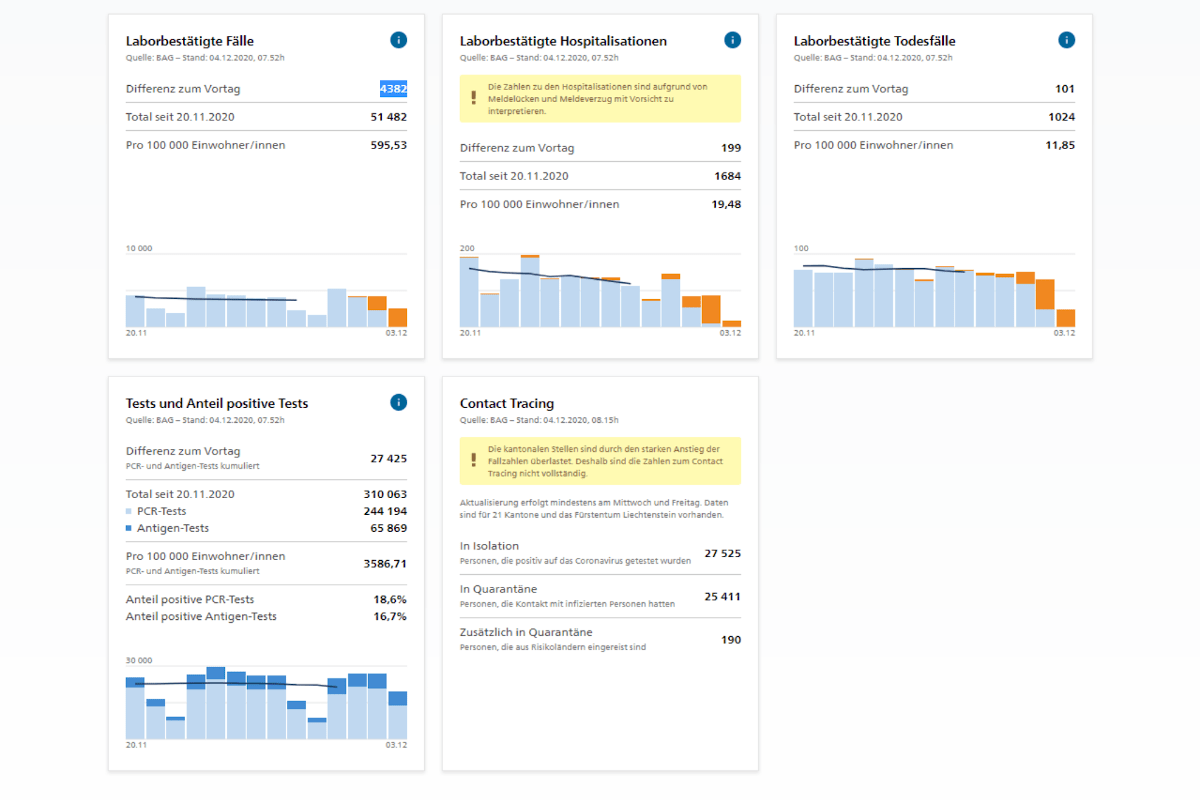
Task: Click Zusätzlich in Quarantäne value 190
Action: click(731, 639)
